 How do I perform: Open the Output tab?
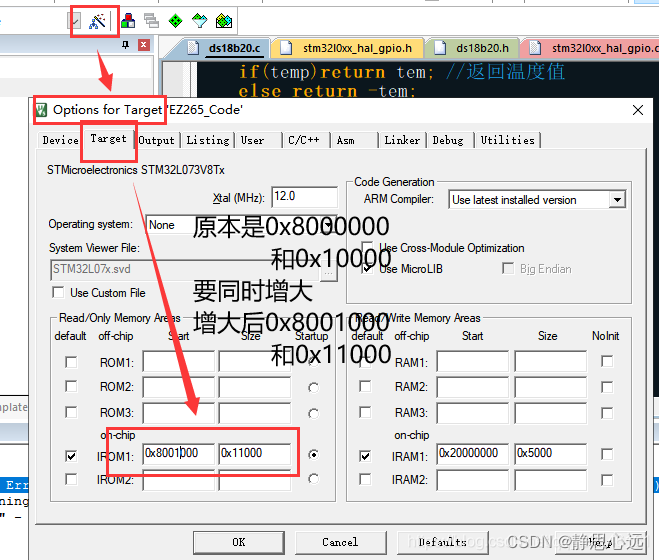(156, 140)
